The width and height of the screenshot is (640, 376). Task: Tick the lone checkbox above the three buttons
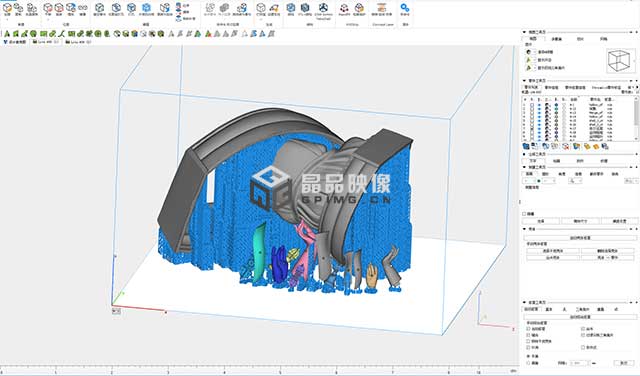[x=524, y=214]
